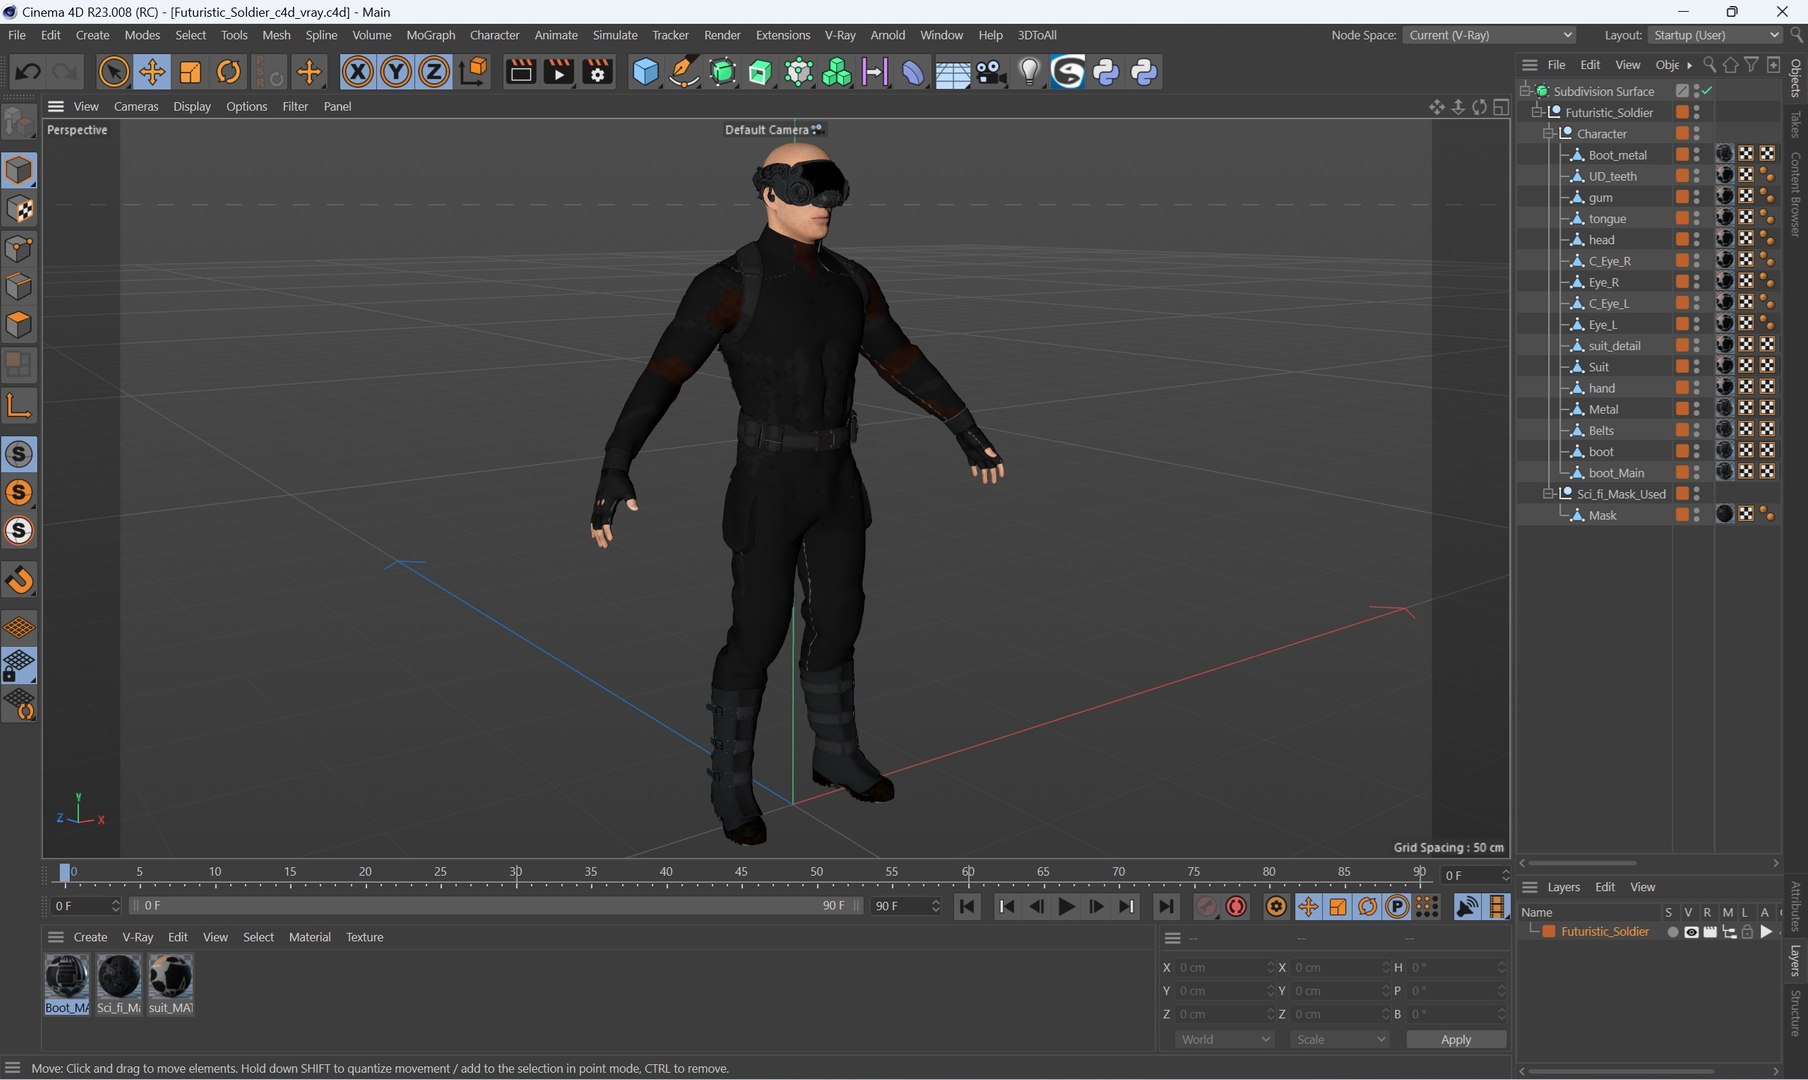Collapse the Character group node
Image resolution: width=1808 pixels, height=1080 pixels.
pos(1549,133)
